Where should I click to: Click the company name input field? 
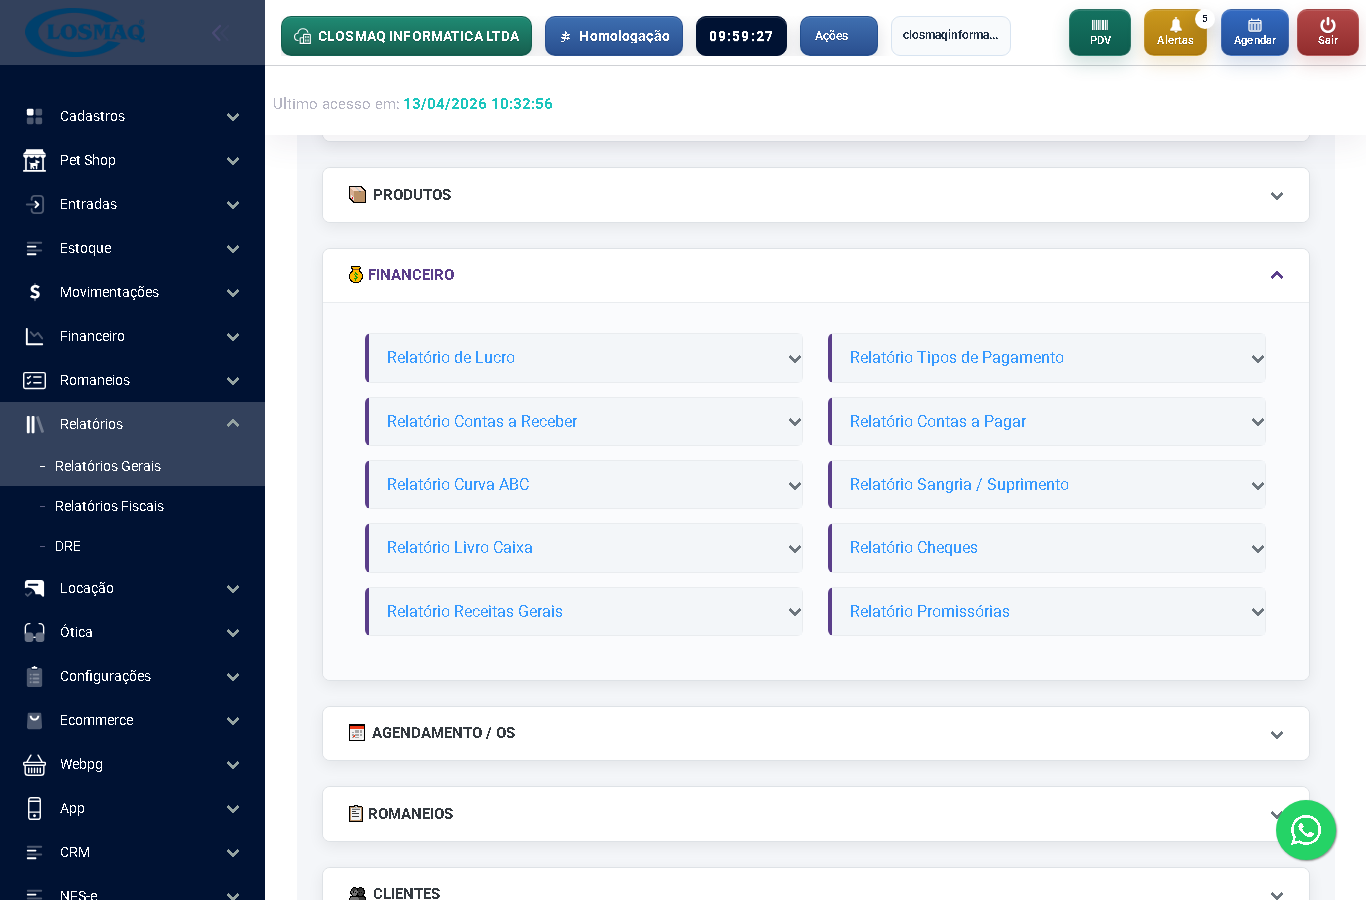click(950, 35)
